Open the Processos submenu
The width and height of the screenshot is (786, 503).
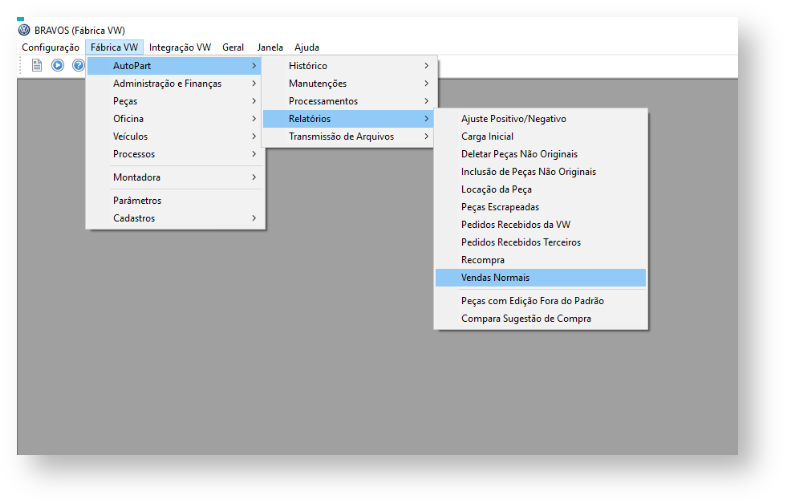175,153
